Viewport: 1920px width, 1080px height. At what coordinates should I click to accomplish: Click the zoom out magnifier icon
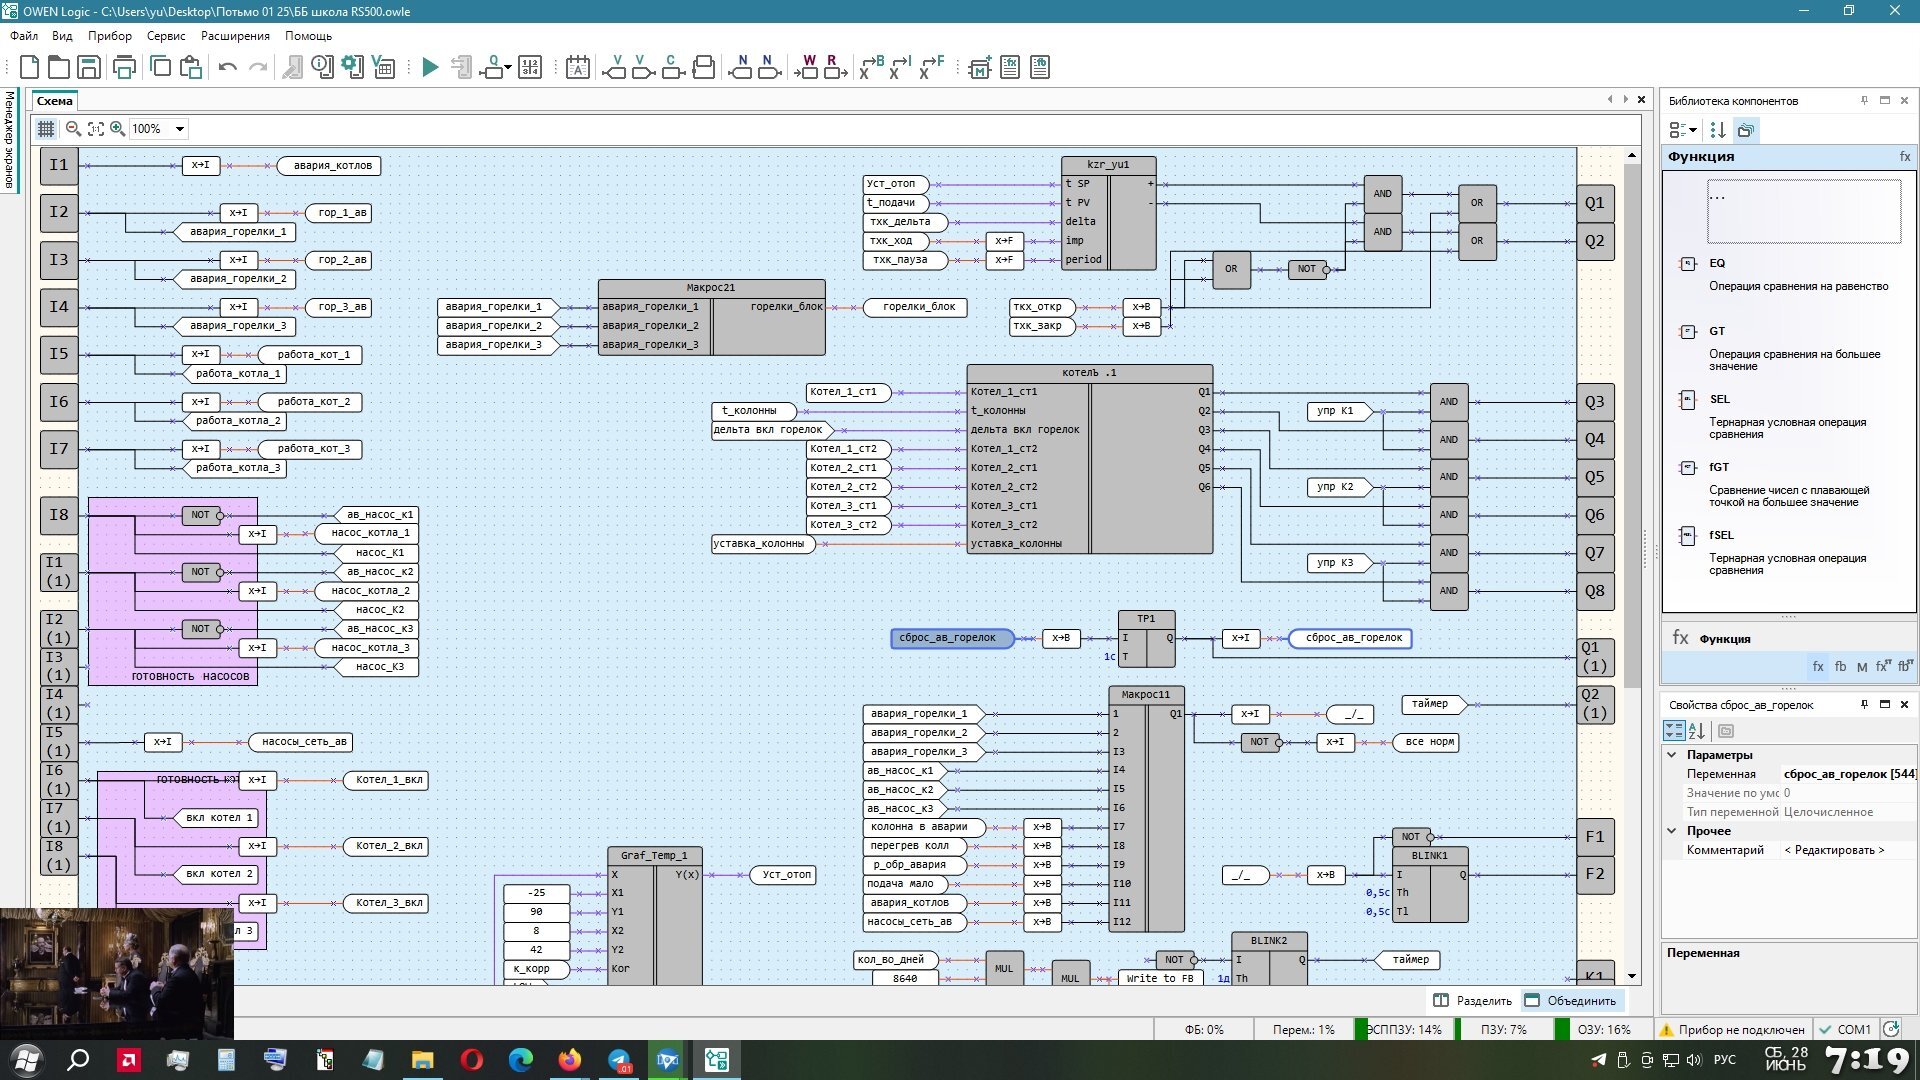(73, 129)
